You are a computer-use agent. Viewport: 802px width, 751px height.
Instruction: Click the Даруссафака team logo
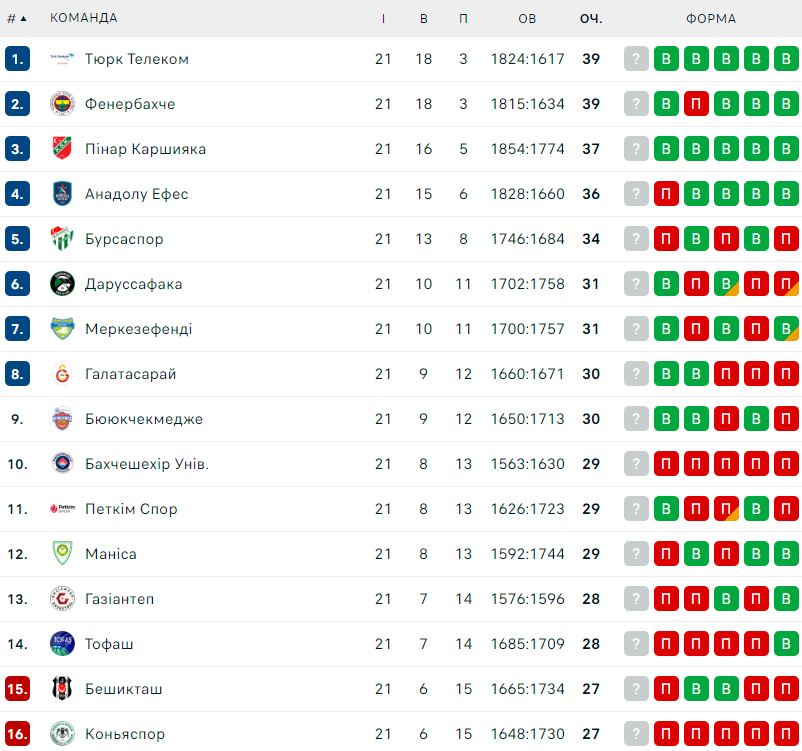(x=62, y=284)
